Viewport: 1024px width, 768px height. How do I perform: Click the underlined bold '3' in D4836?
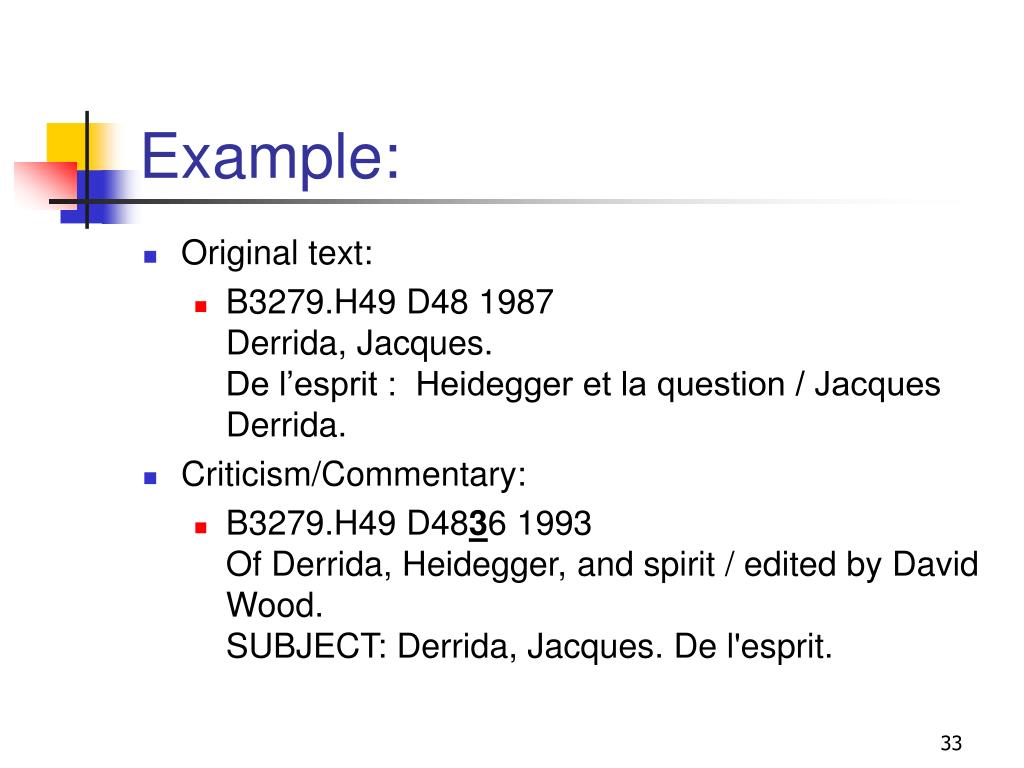coord(478,524)
